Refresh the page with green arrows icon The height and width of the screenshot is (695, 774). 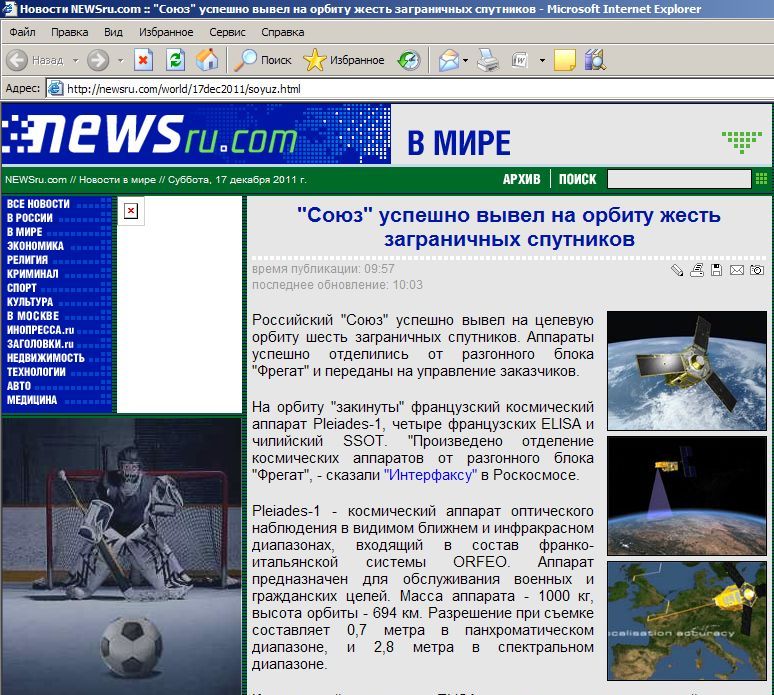tap(176, 60)
